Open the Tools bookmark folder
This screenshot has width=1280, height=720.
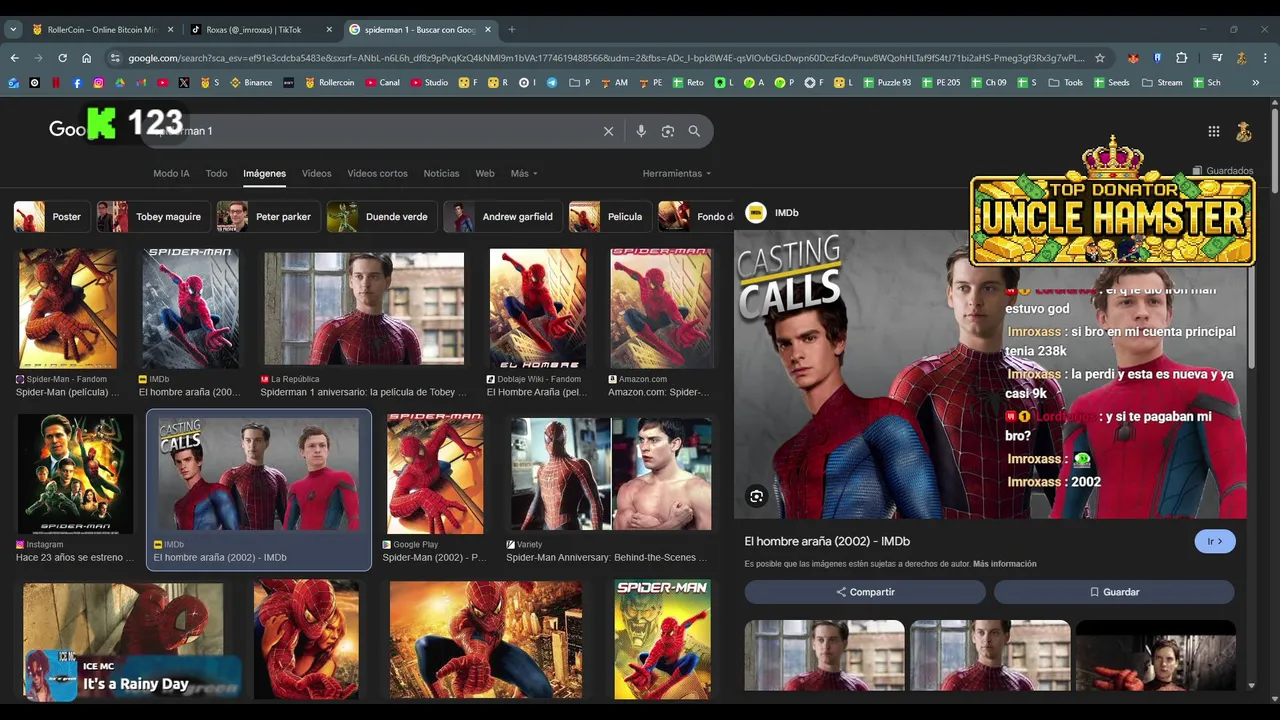click(1066, 83)
